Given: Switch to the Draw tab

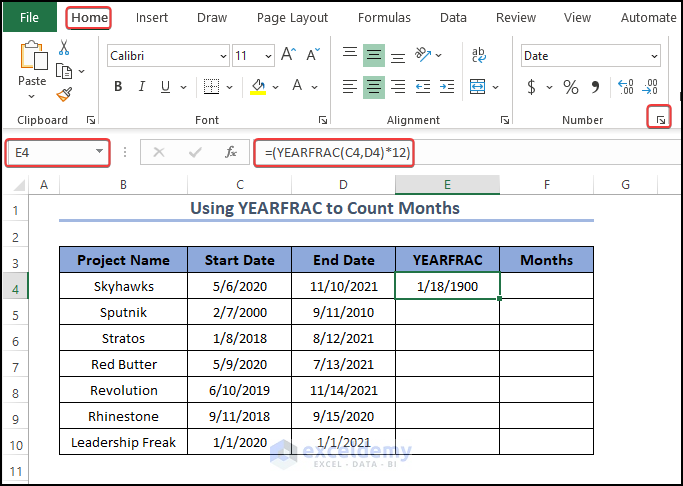Looking at the screenshot, I should coord(212,17).
